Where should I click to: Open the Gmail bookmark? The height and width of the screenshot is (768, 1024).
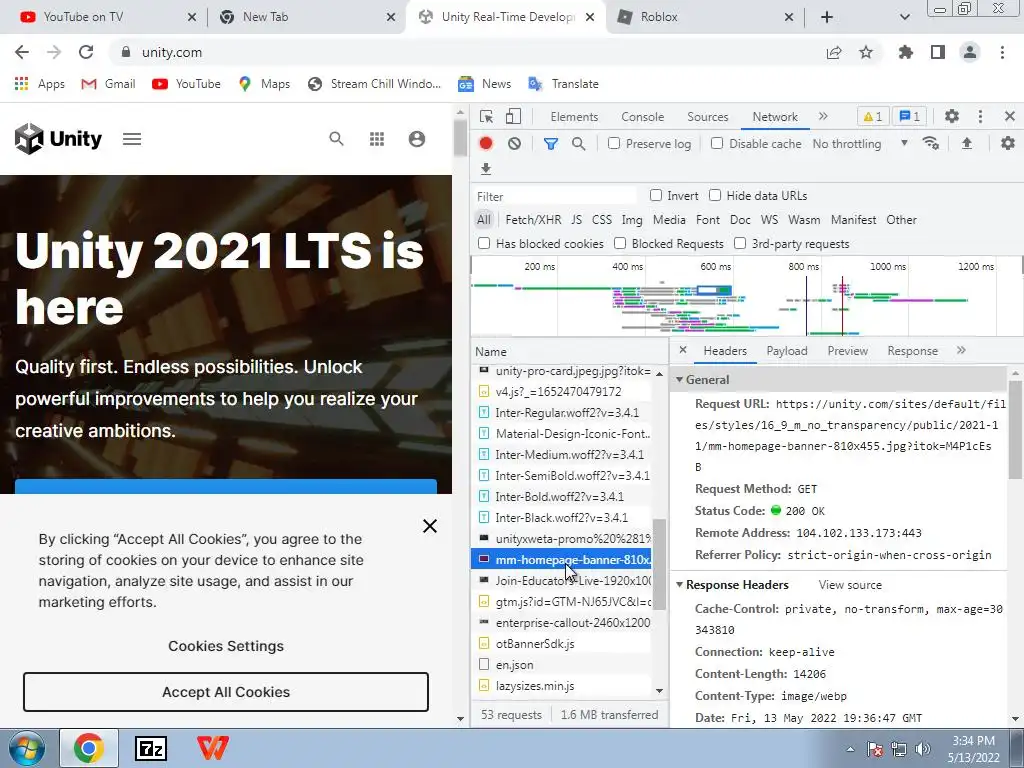click(108, 84)
